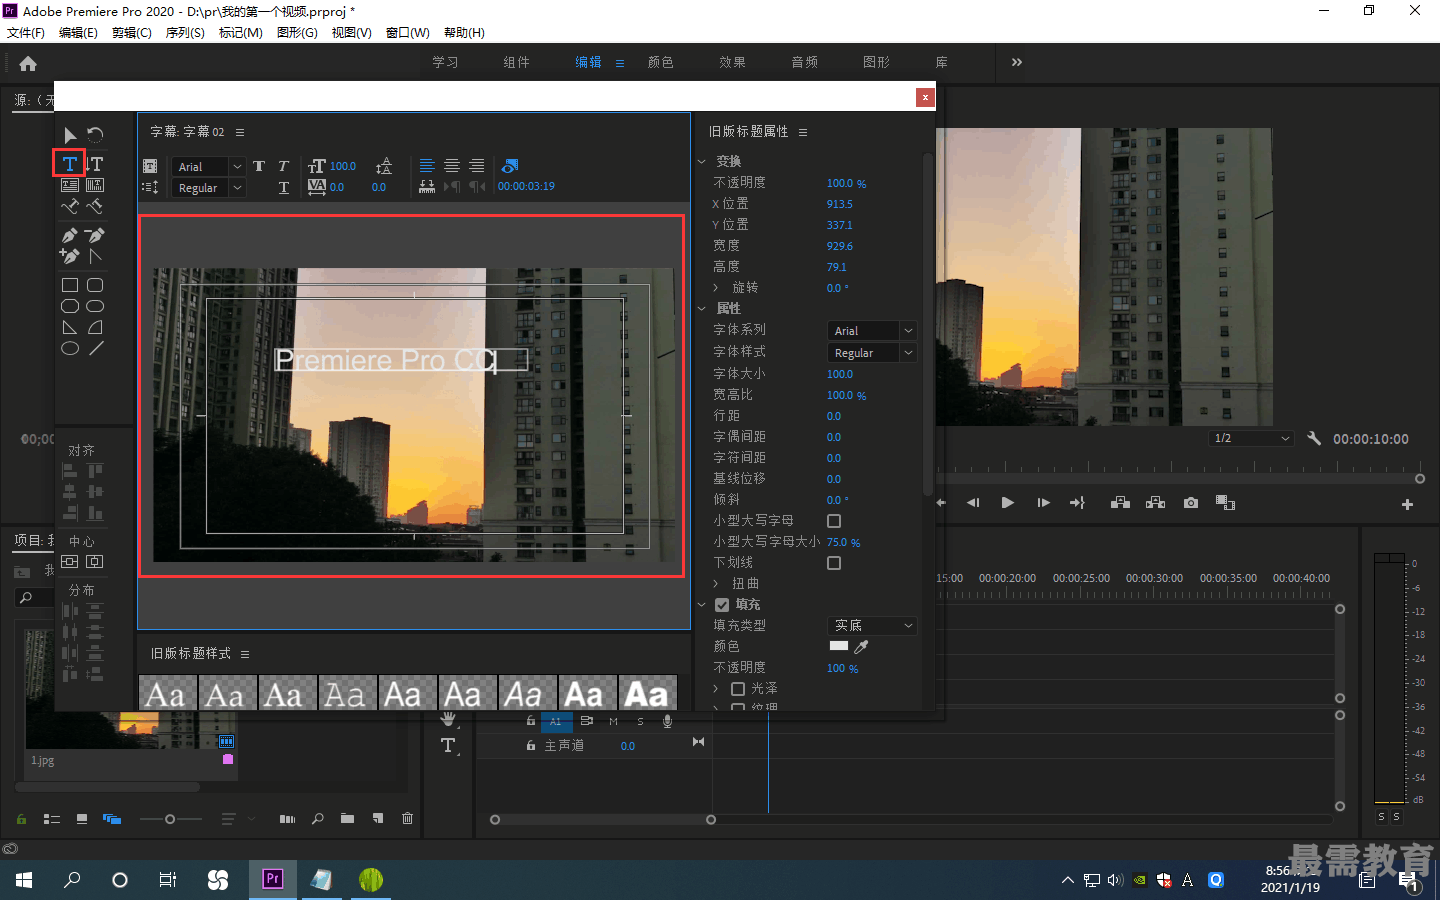Select the Convert Anchor Point tool

[x=95, y=256]
